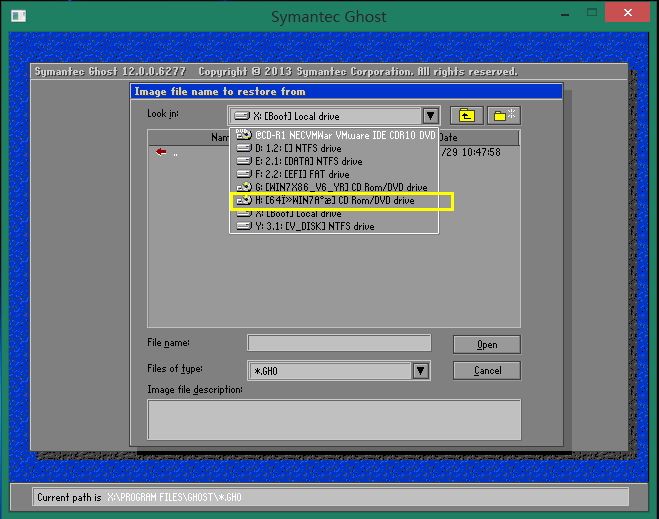
Task: Click the Image file description box
Action: [334, 419]
